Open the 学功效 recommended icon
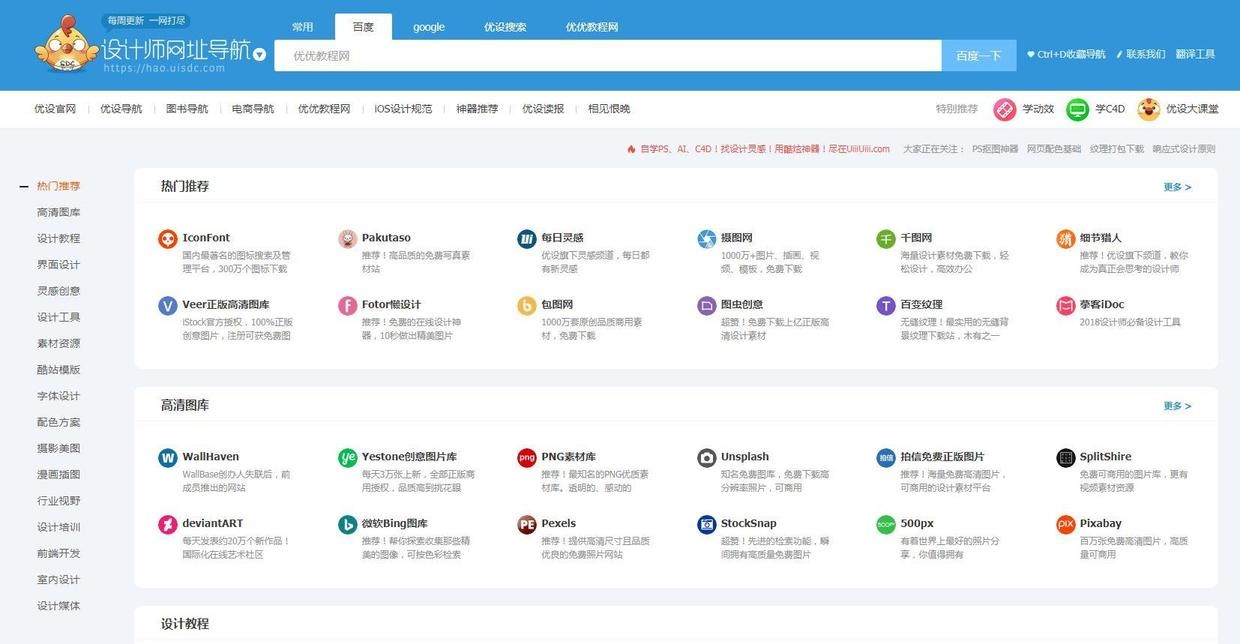The height and width of the screenshot is (644, 1240). pyautogui.click(x=1004, y=110)
